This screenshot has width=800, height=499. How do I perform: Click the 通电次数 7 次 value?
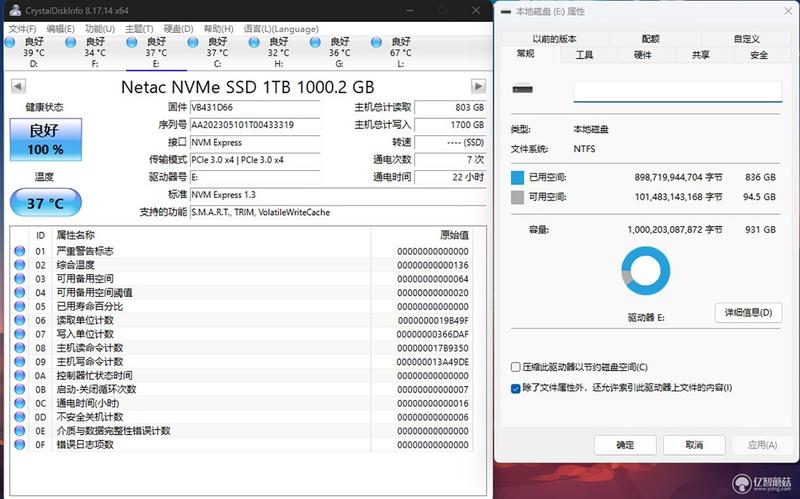tap(450, 160)
